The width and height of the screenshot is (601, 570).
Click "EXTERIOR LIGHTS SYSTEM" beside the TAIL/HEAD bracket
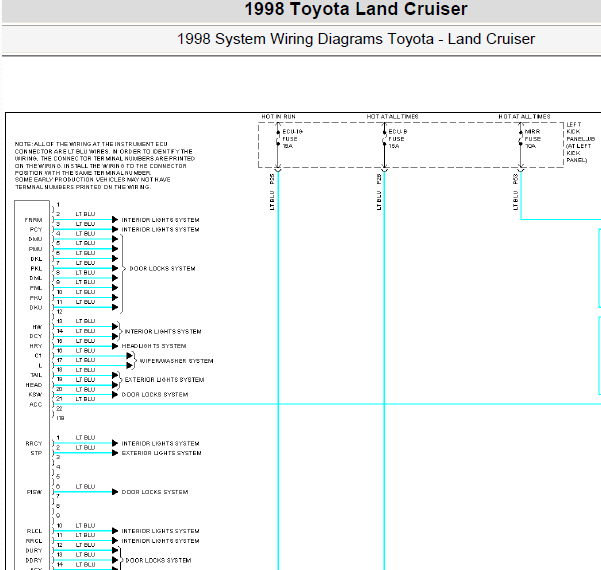pyautogui.click(x=164, y=380)
